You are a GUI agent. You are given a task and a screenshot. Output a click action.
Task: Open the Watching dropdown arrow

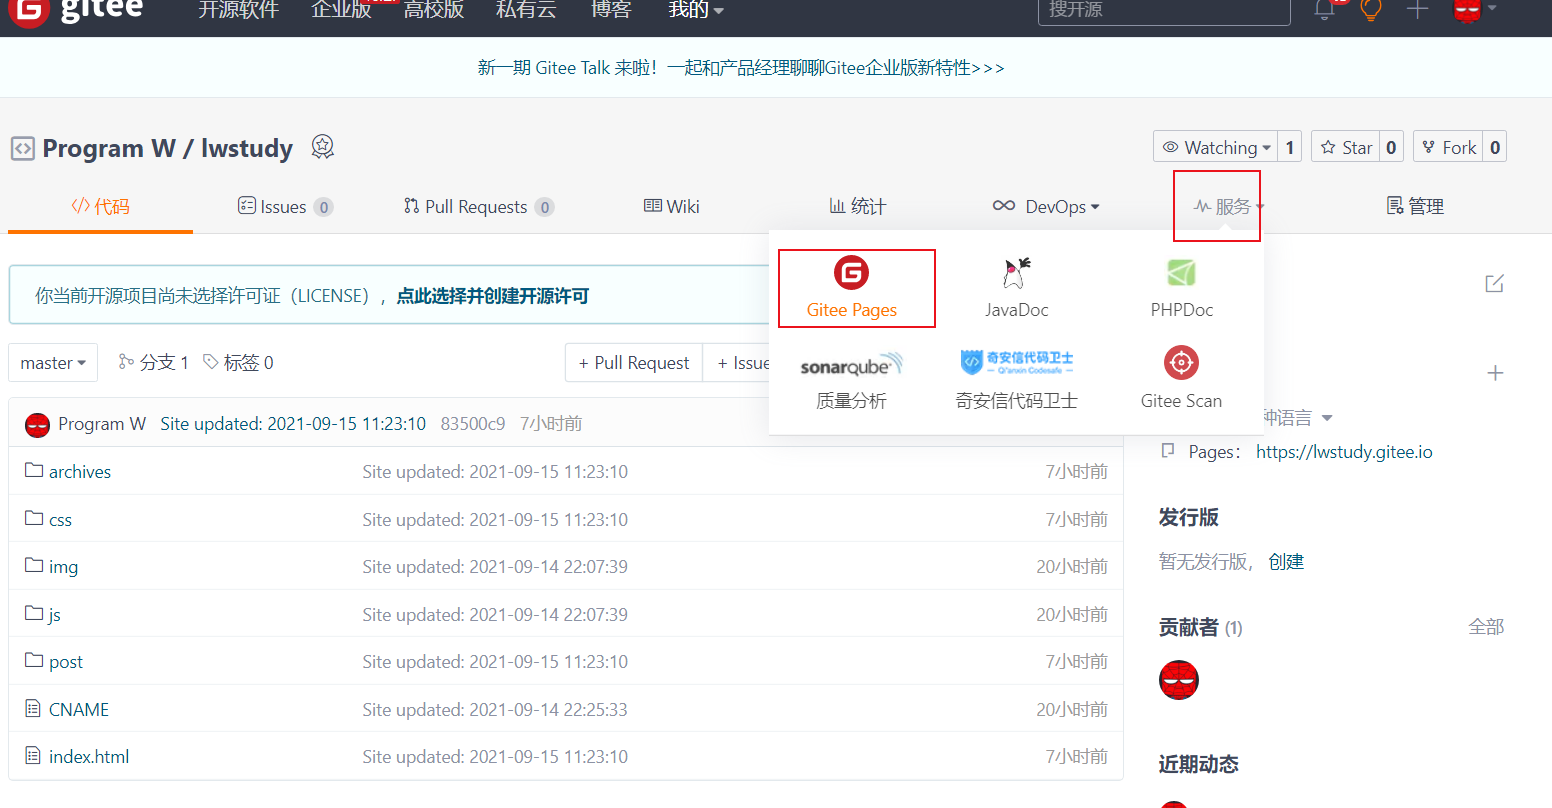(1267, 146)
